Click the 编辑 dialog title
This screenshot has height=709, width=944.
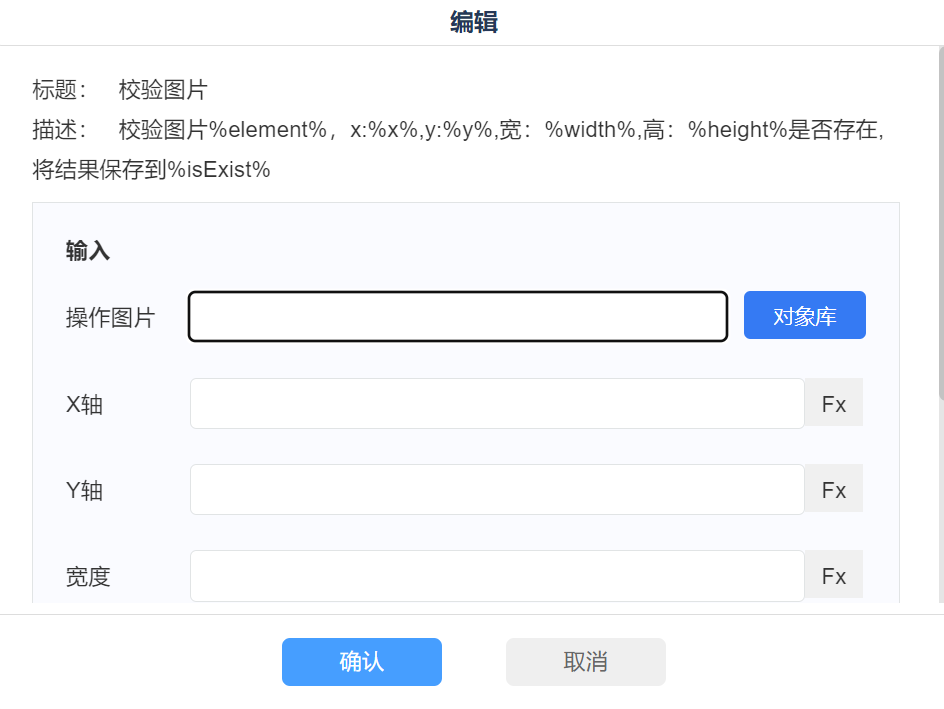pyautogui.click(x=473, y=22)
